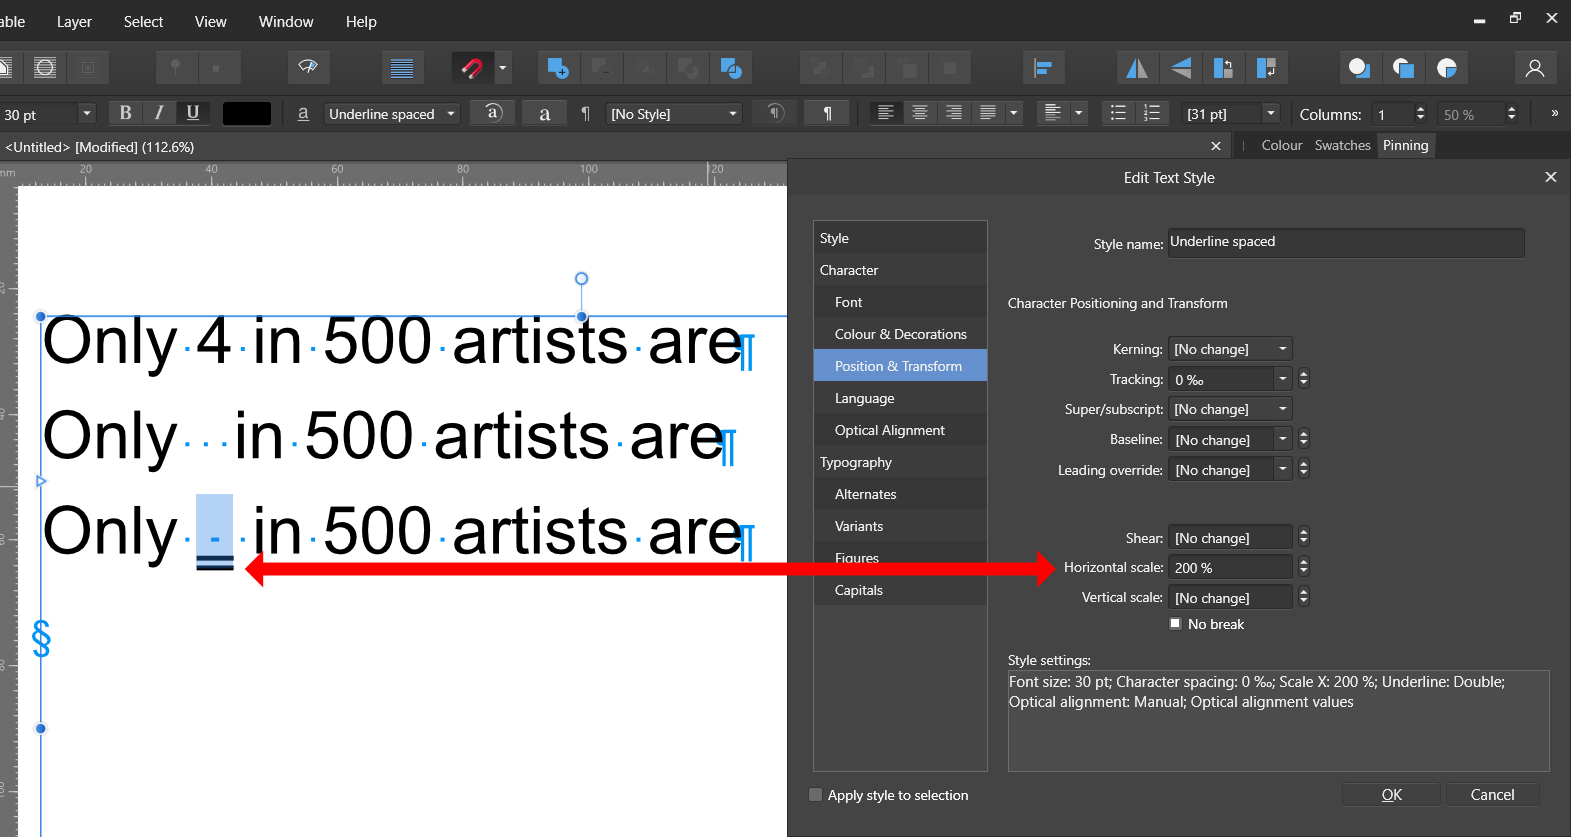The width and height of the screenshot is (1571, 837).
Task: Click the numbered list icon
Action: tap(1152, 113)
